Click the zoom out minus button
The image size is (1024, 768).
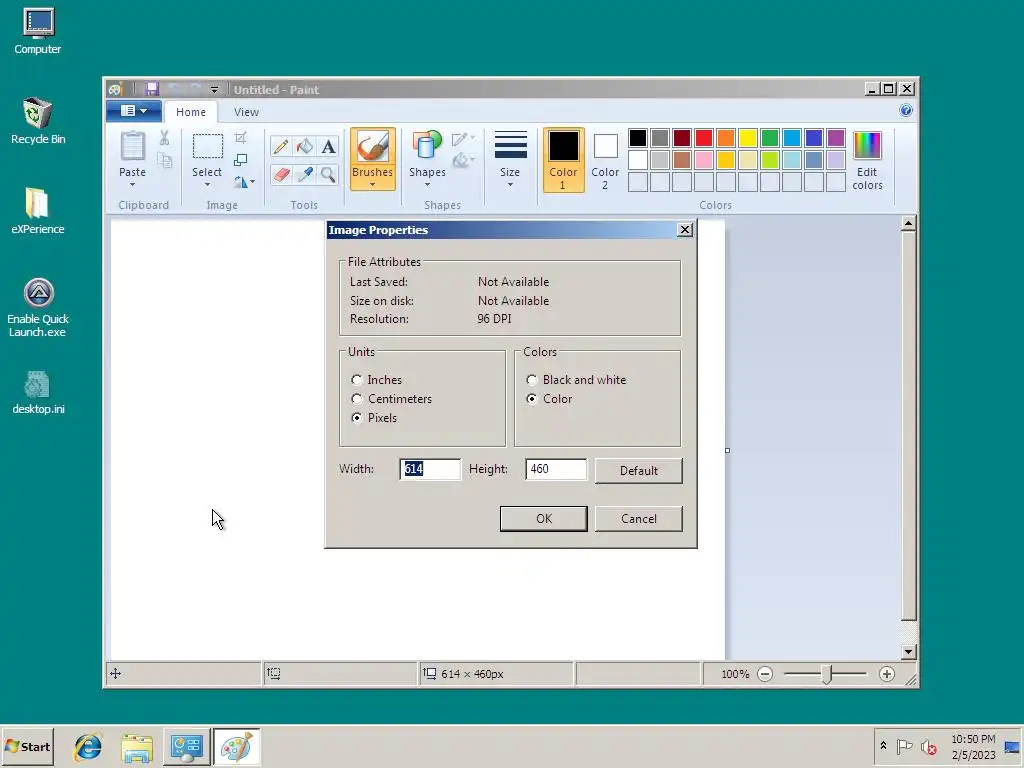(765, 674)
